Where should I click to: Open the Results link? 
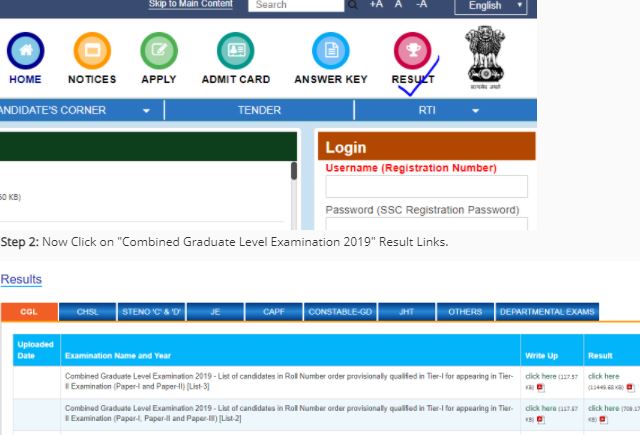pos(21,280)
